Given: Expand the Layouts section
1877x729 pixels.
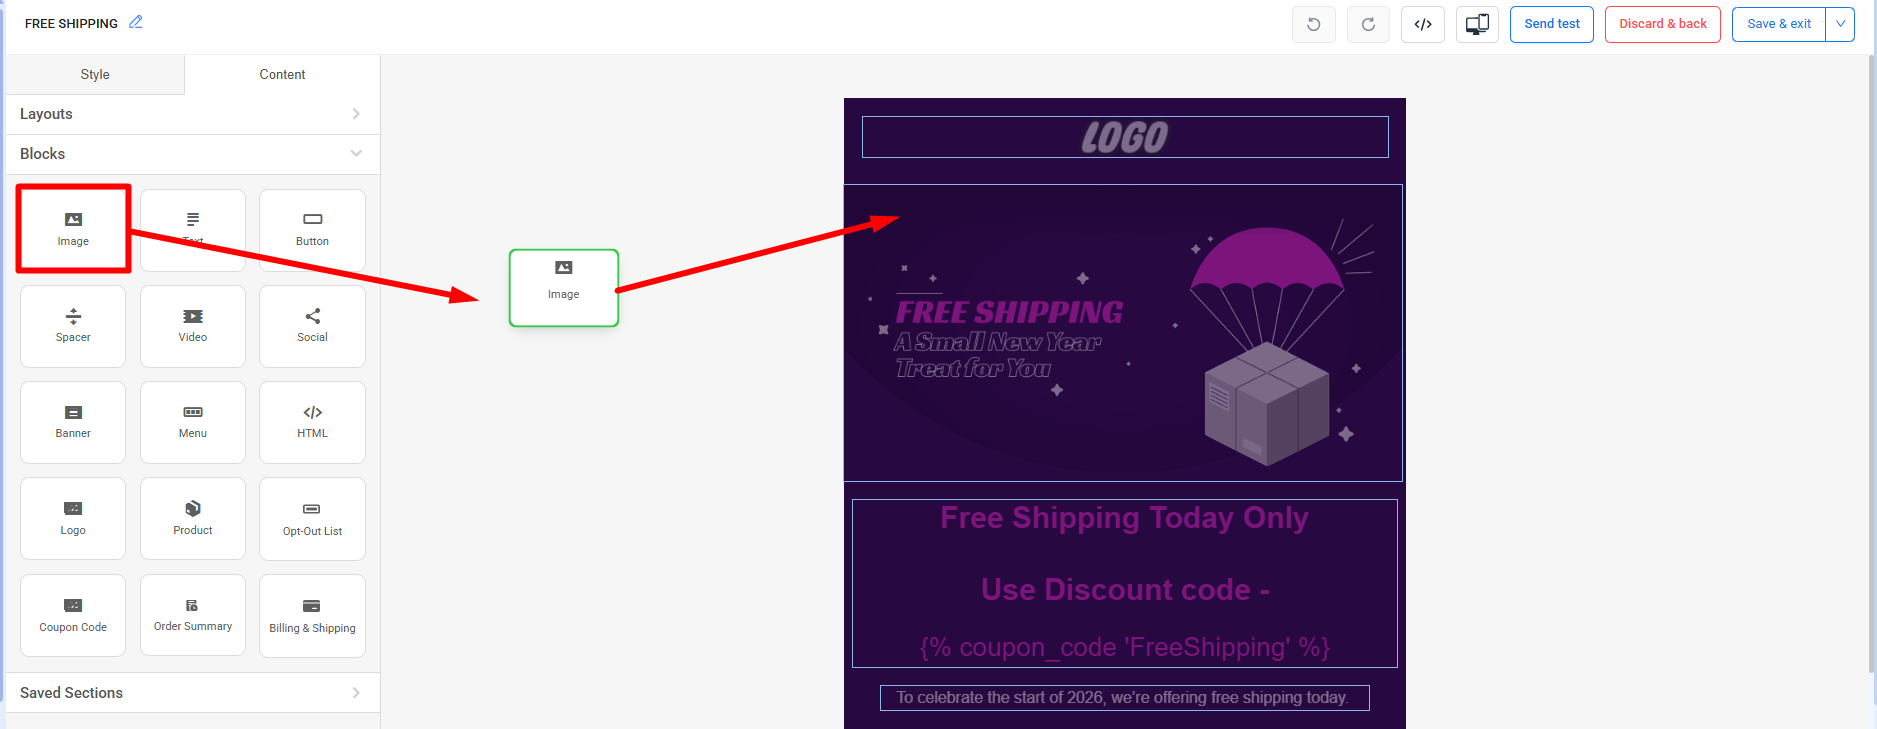Looking at the screenshot, I should 192,114.
